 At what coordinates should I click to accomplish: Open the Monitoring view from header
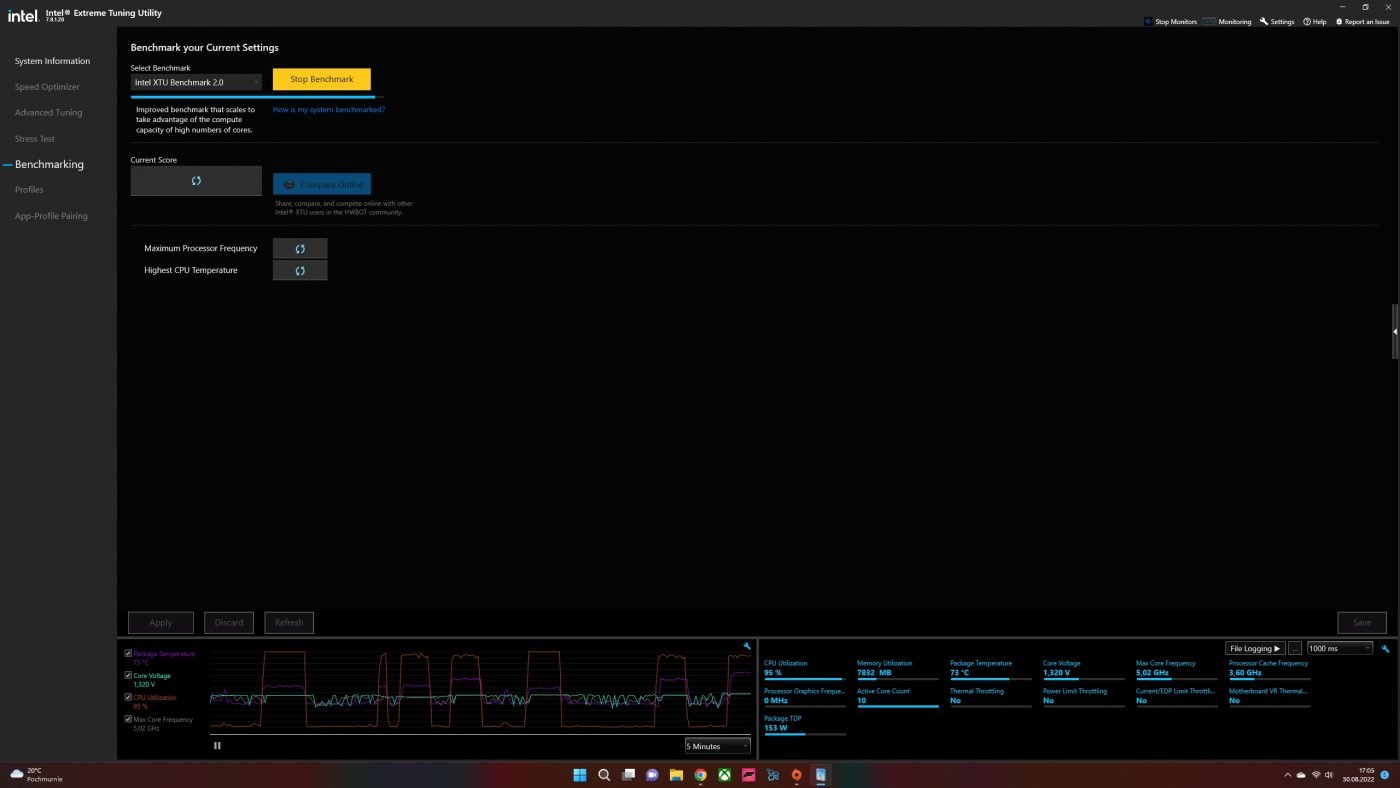click(x=1227, y=21)
